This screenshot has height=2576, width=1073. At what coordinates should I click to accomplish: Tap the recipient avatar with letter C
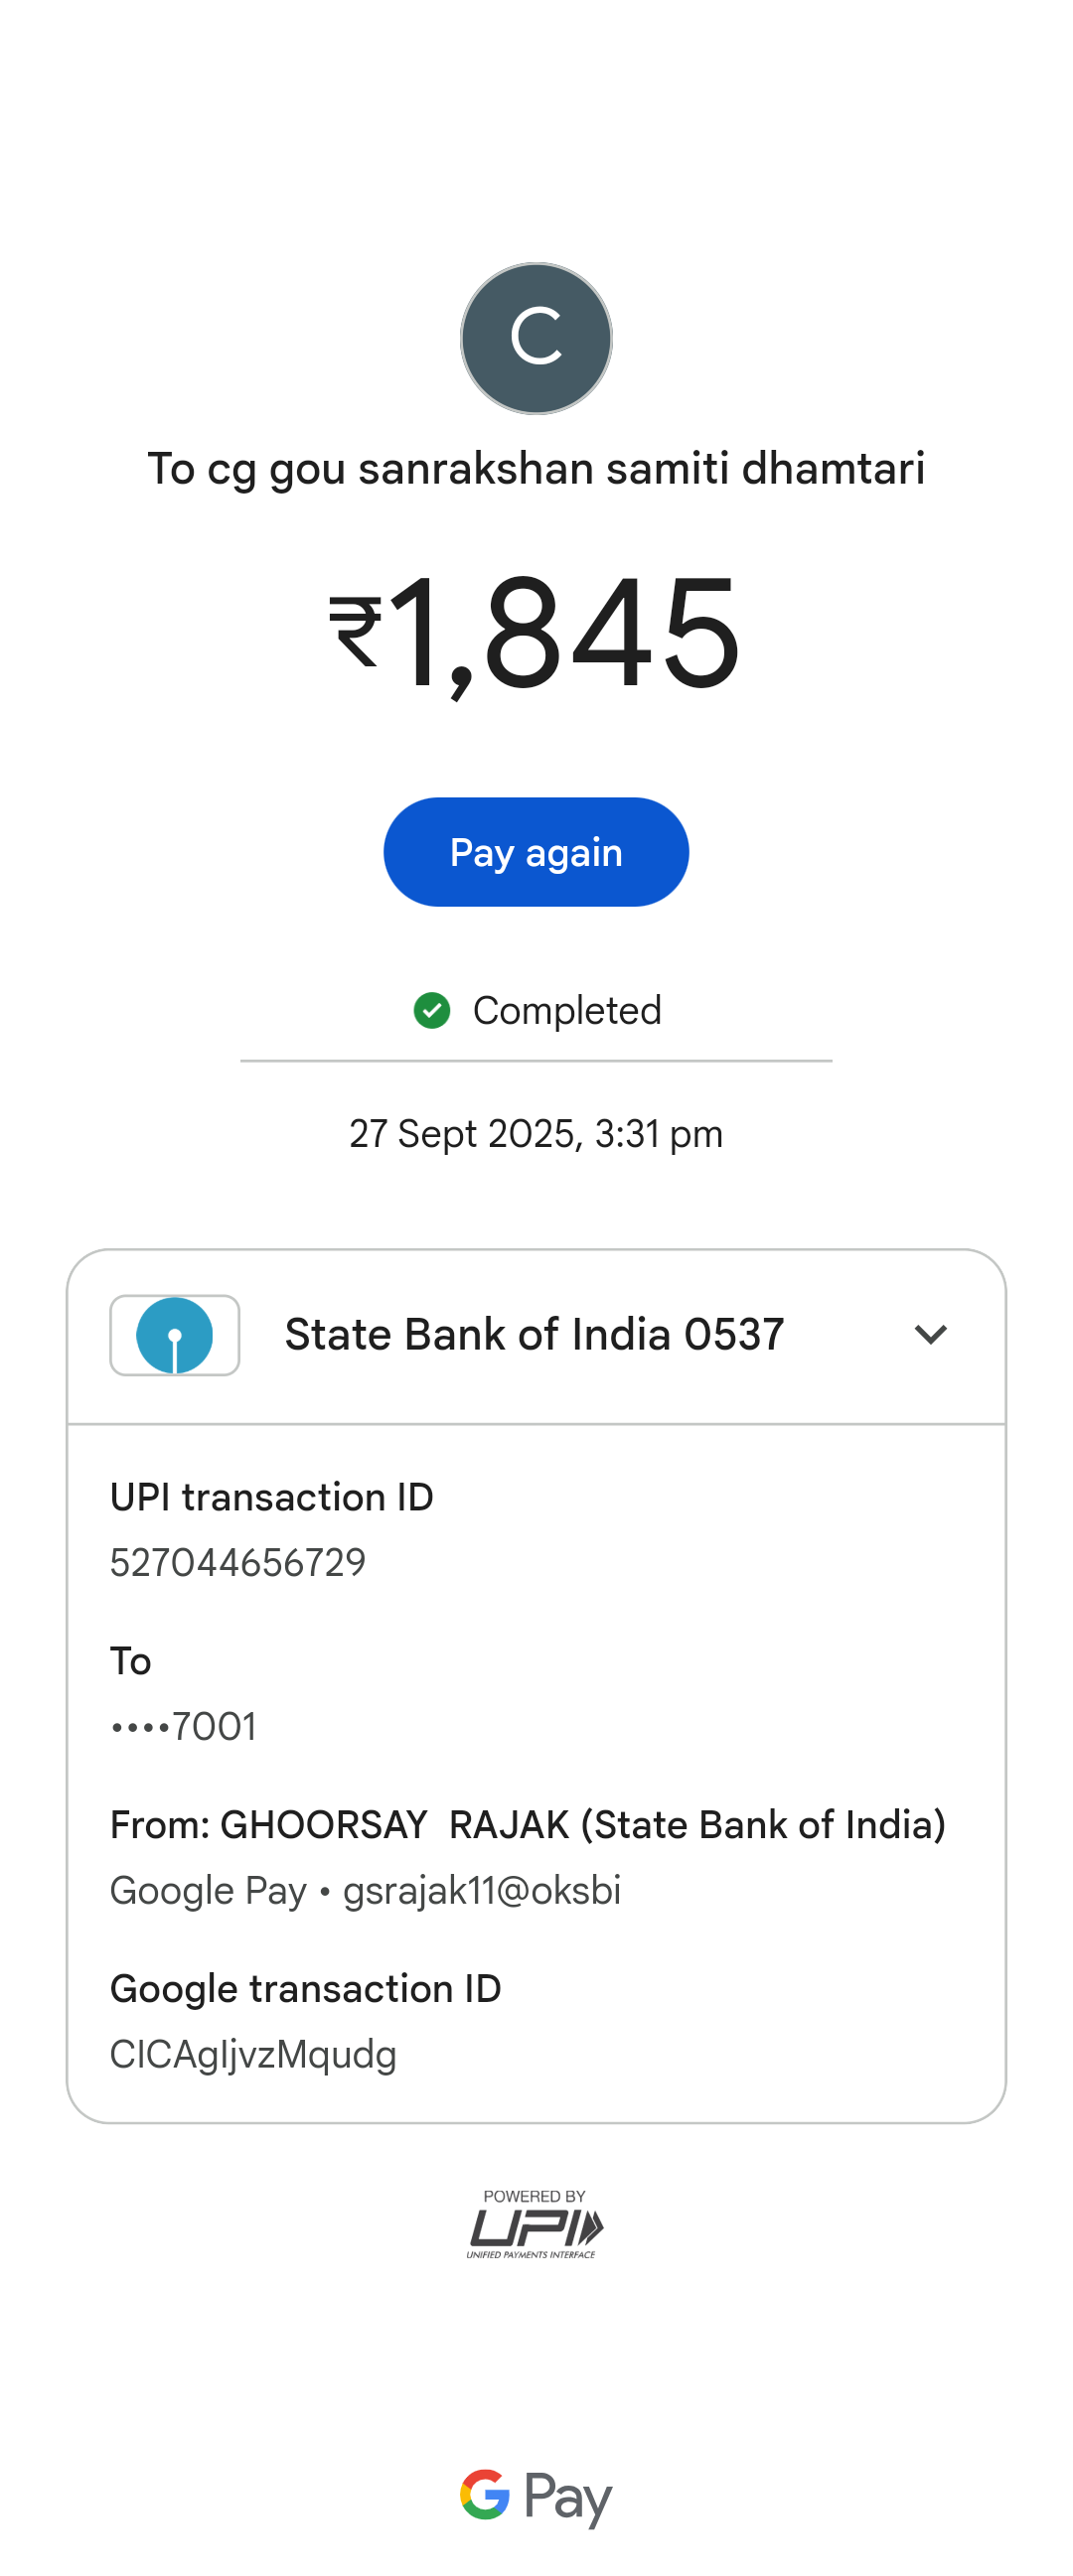click(x=536, y=338)
